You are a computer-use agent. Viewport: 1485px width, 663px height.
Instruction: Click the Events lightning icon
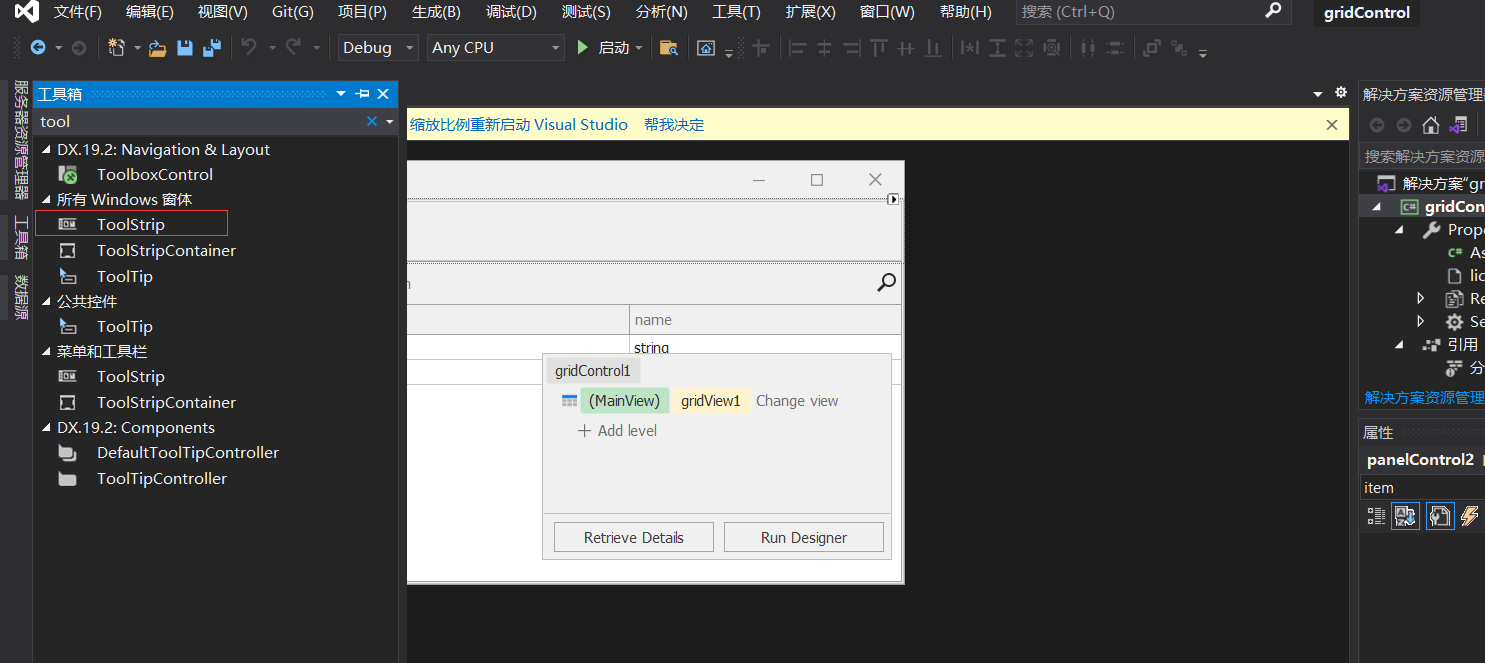(1469, 515)
